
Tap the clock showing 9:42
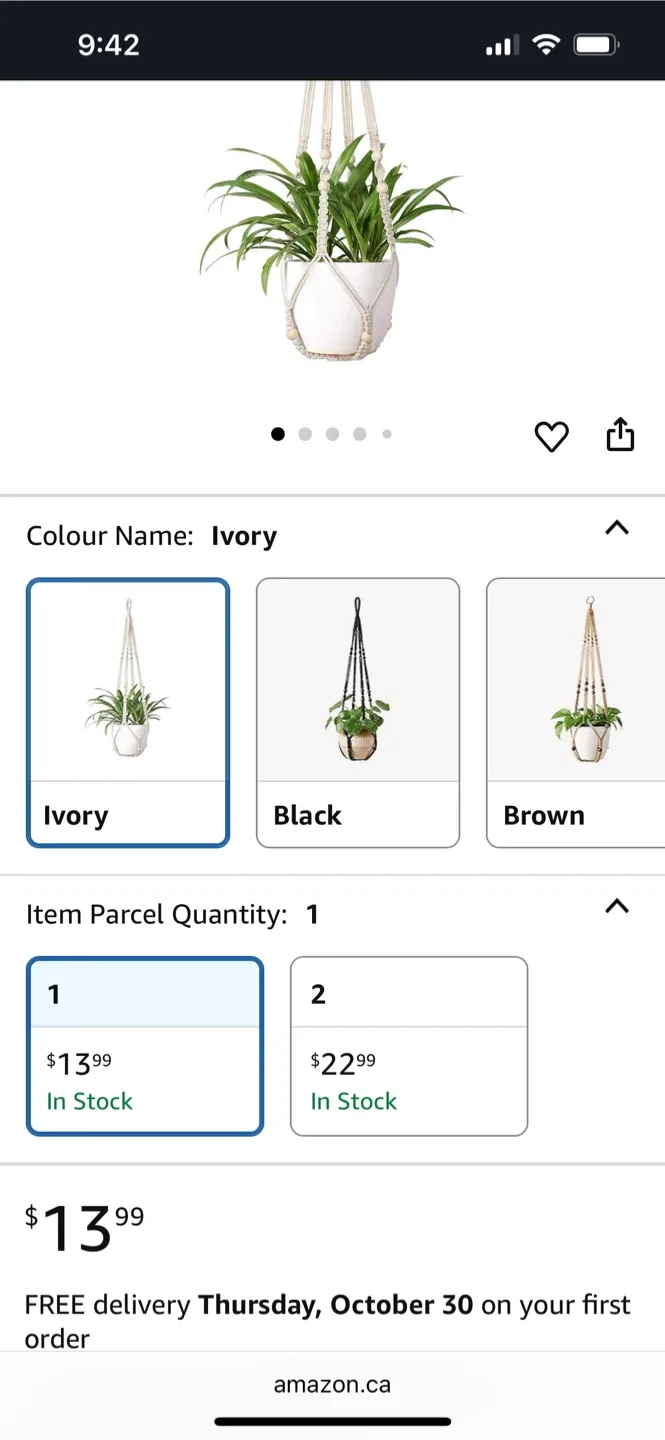point(109,43)
